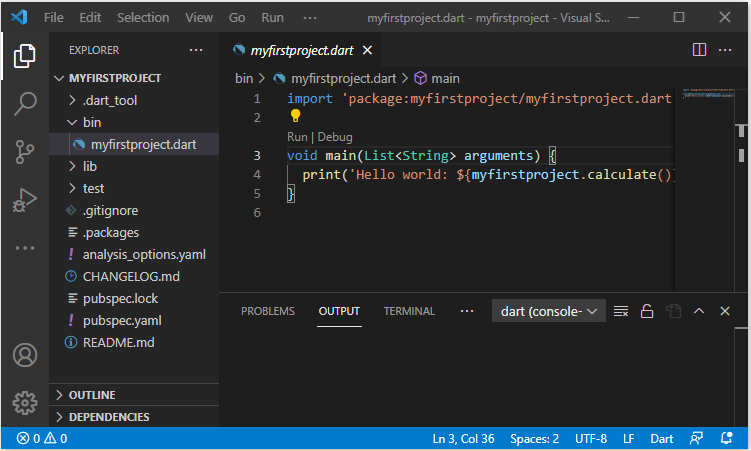Screen dimensions: 751x451
Task: Show additional views ellipsis in activity bar
Action: [24, 248]
